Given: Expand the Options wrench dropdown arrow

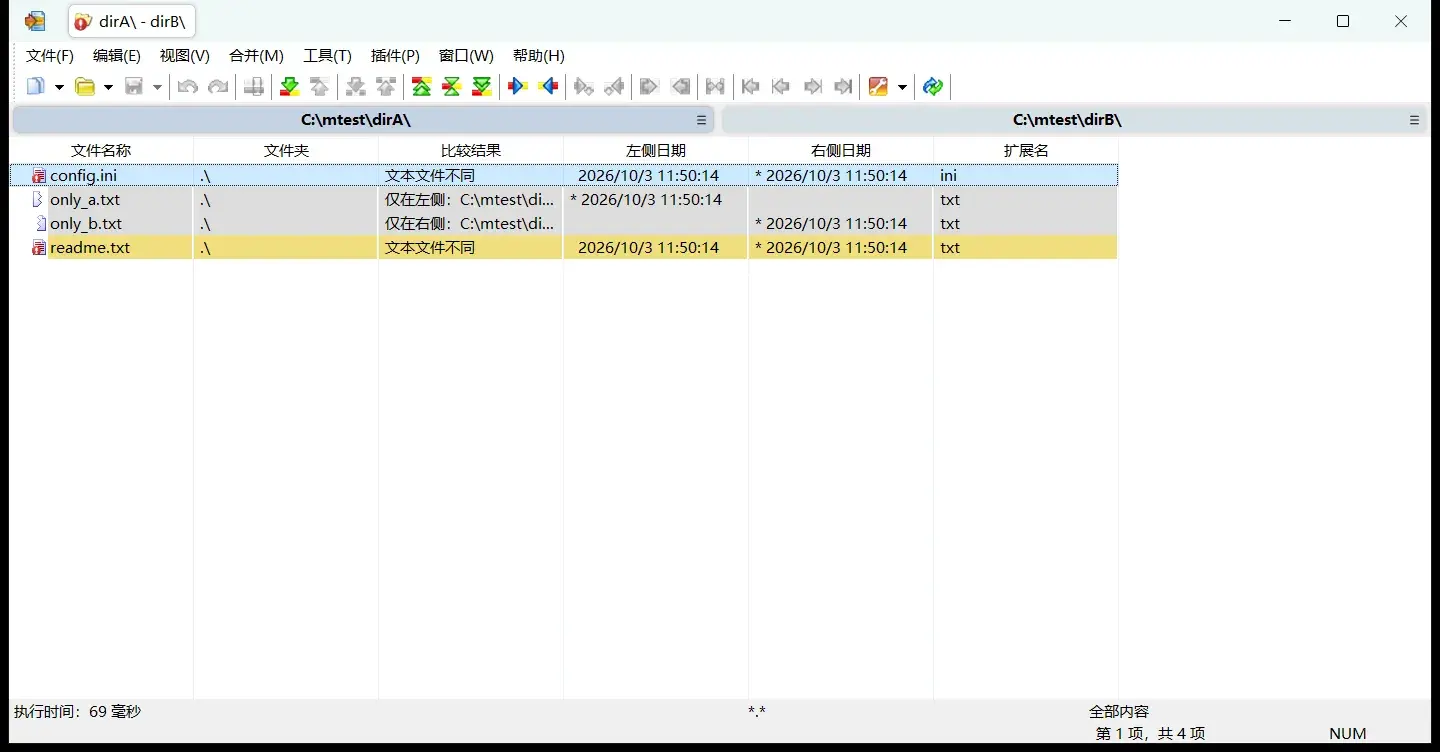Looking at the screenshot, I should pyautogui.click(x=902, y=87).
